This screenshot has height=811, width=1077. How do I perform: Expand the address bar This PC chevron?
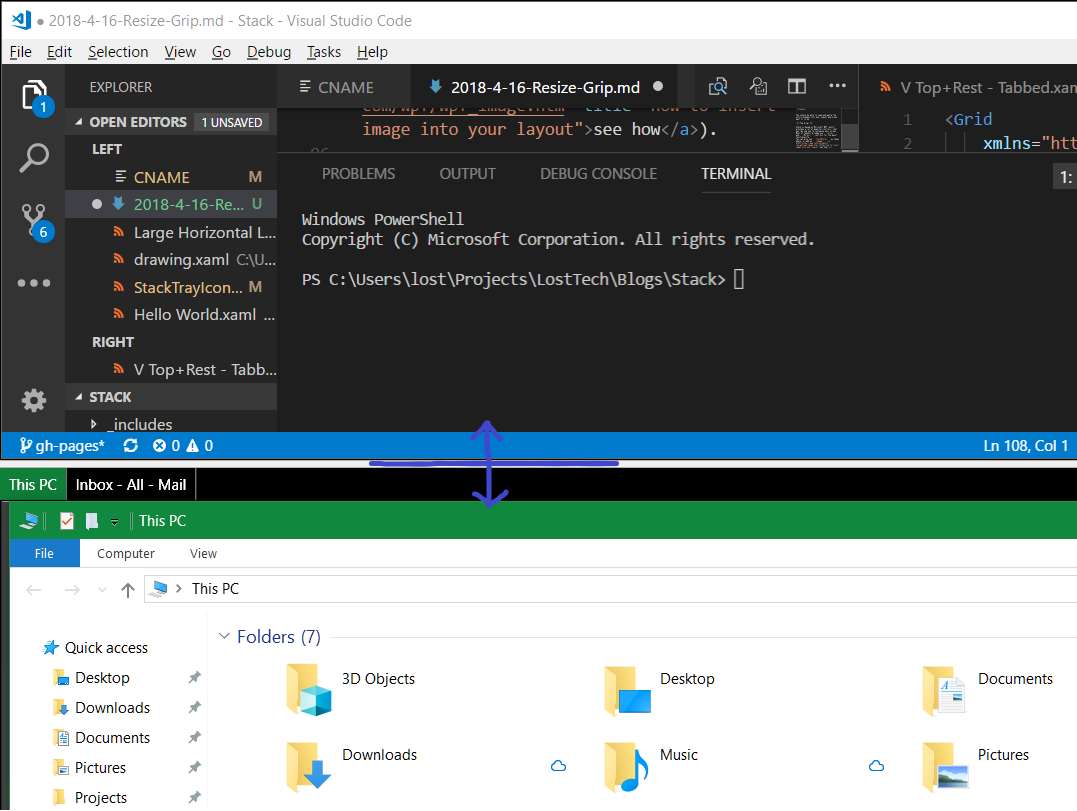[179, 589]
